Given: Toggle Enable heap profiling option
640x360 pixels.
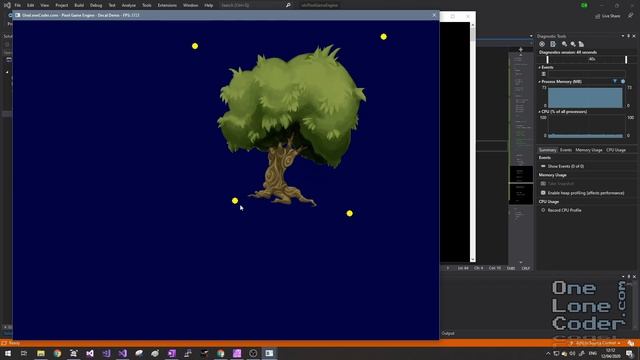Looking at the screenshot, I should tap(543, 193).
